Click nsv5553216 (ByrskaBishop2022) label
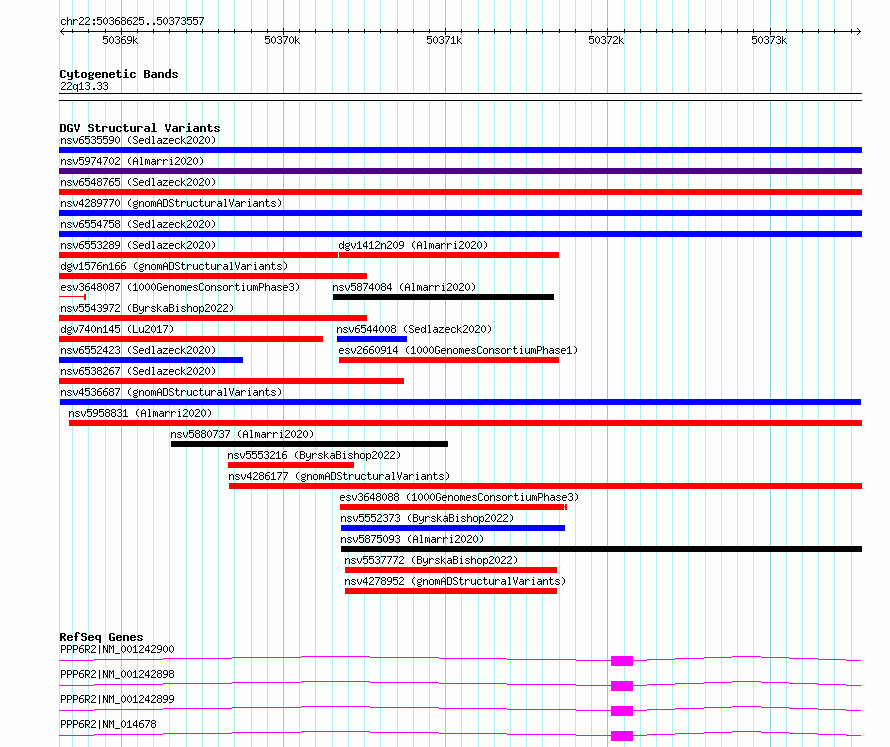Image resolution: width=890 pixels, height=747 pixels. pyautogui.click(x=314, y=455)
